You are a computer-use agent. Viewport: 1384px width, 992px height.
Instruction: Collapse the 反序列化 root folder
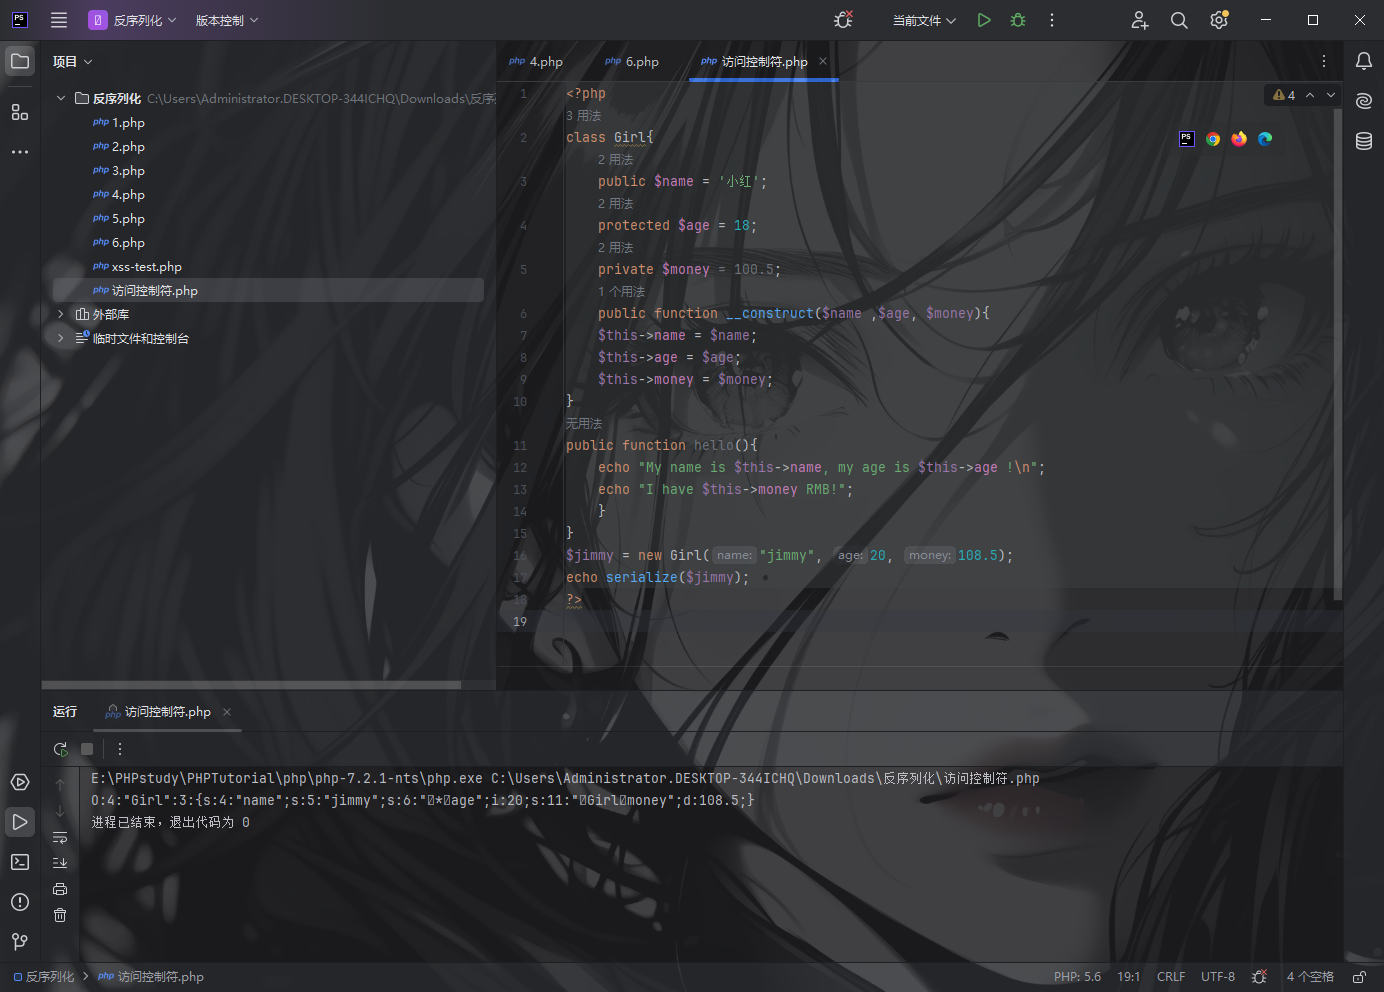[x=61, y=98]
